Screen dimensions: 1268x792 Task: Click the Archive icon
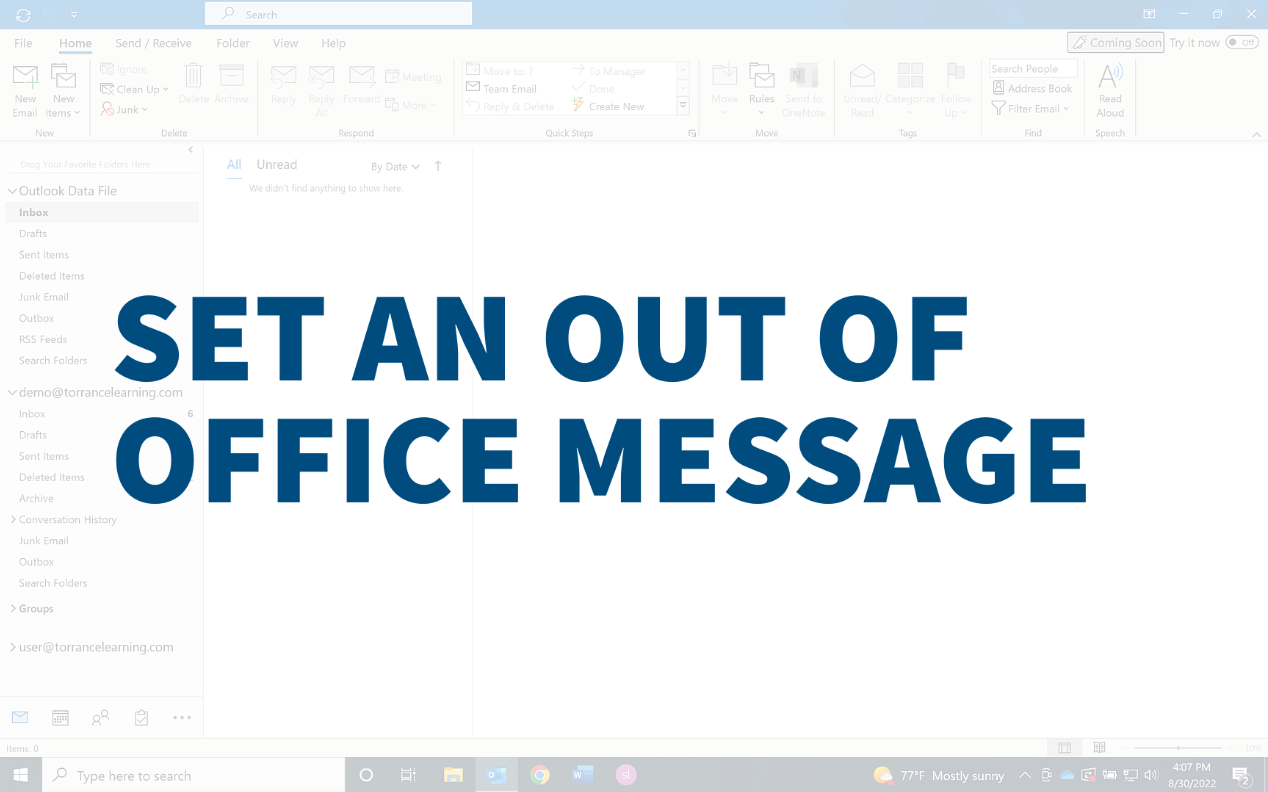click(231, 76)
